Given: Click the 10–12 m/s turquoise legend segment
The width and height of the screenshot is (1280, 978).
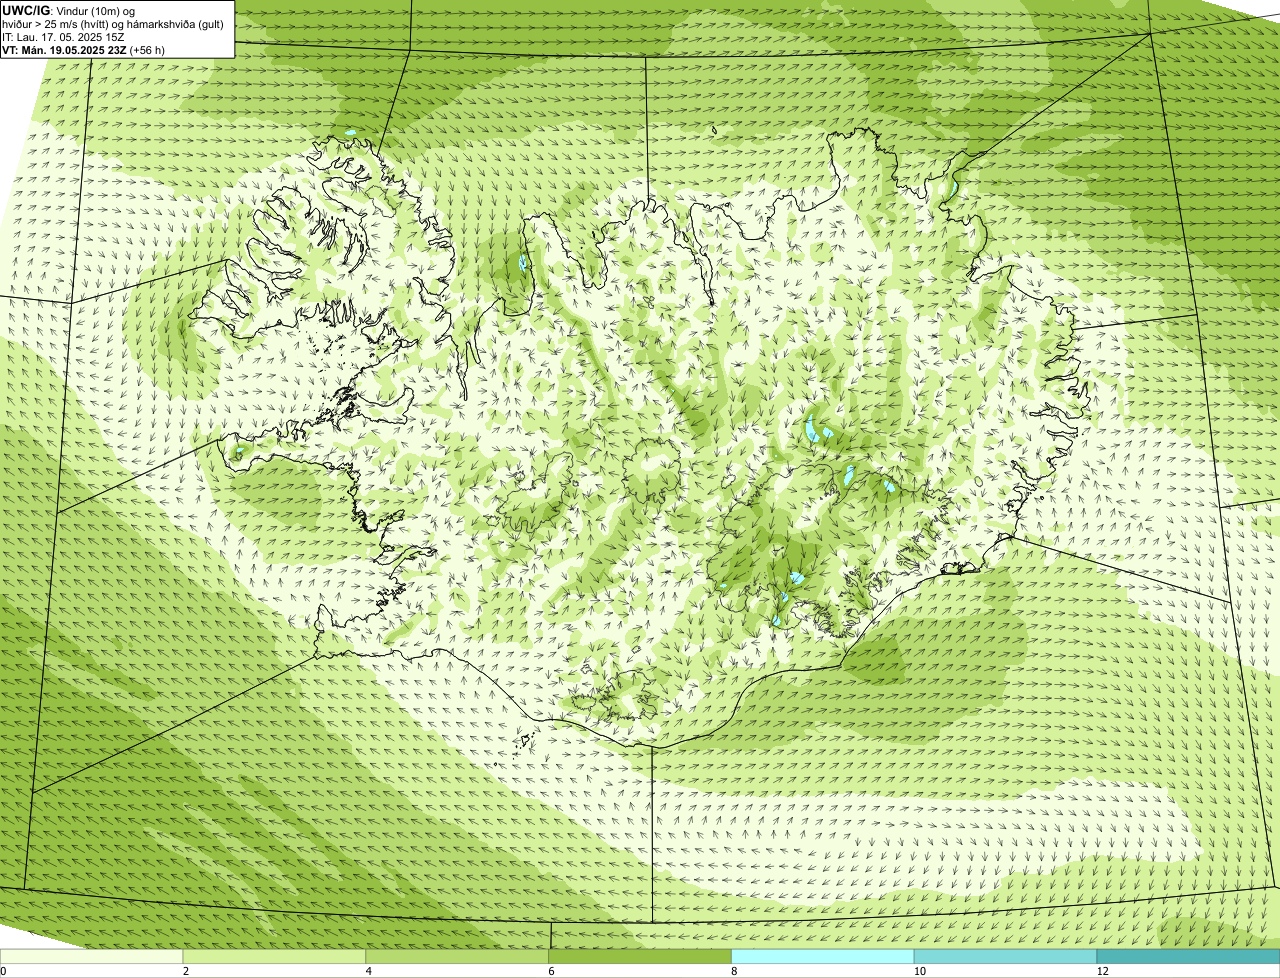Looking at the screenshot, I should (1005, 956).
